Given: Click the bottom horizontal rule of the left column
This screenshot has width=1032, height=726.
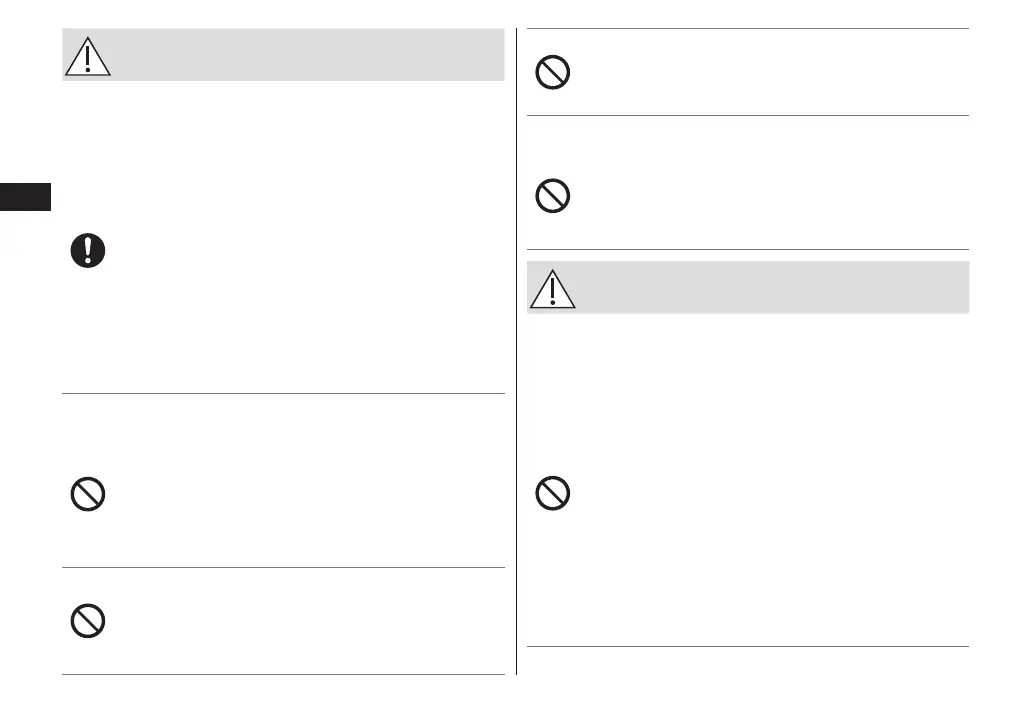Looking at the screenshot, I should pos(283,675).
